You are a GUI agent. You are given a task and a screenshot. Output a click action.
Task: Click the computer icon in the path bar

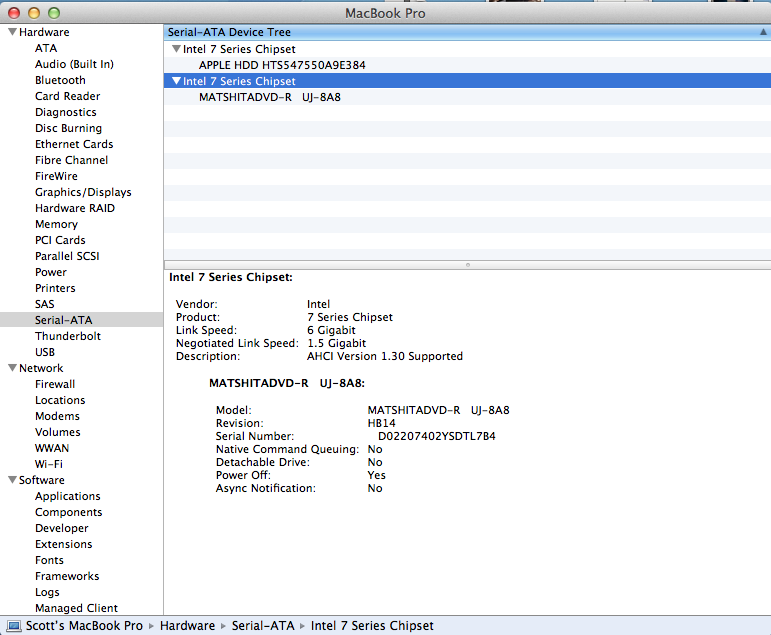coord(14,626)
